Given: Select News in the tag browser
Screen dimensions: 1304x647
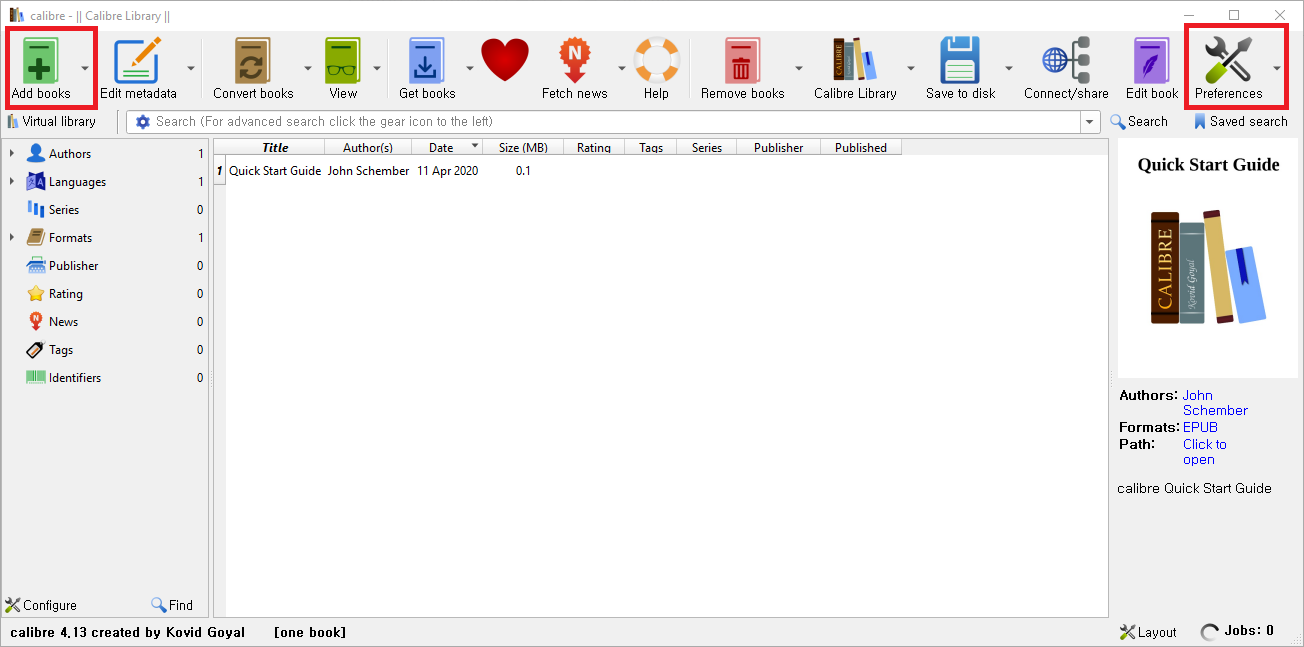Looking at the screenshot, I should coord(63,322).
